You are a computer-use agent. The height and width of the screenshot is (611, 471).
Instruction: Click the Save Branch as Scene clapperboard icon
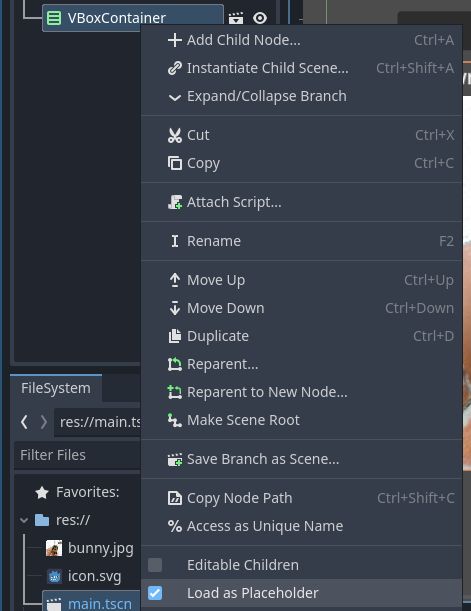click(x=175, y=459)
